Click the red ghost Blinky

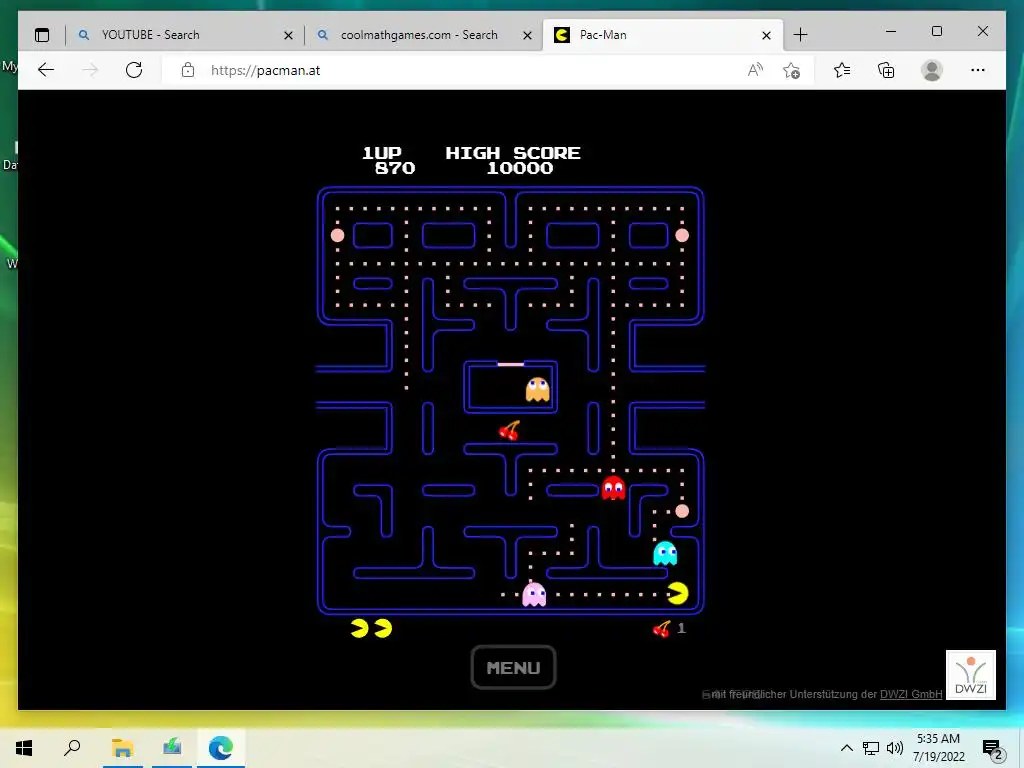coord(613,488)
